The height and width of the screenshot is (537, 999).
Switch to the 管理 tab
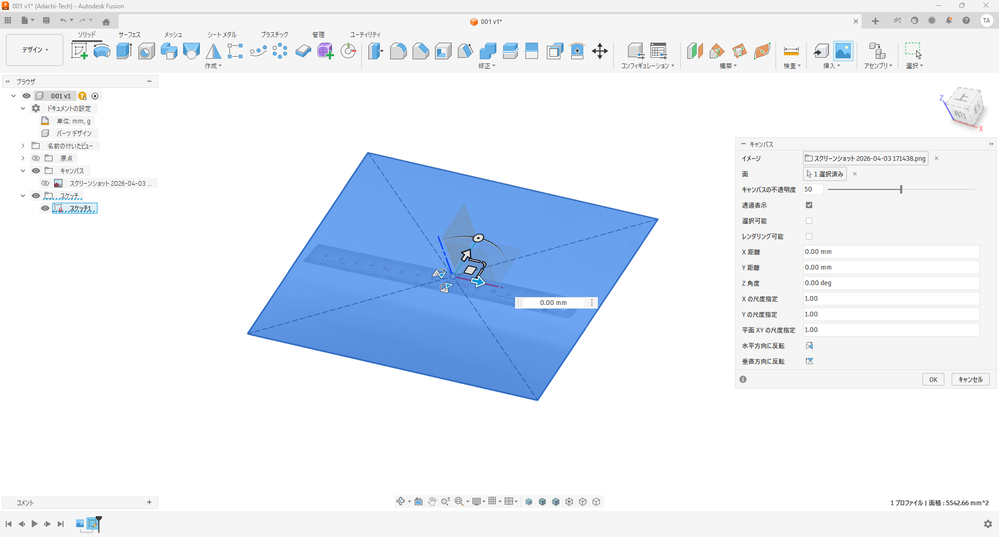[318, 34]
